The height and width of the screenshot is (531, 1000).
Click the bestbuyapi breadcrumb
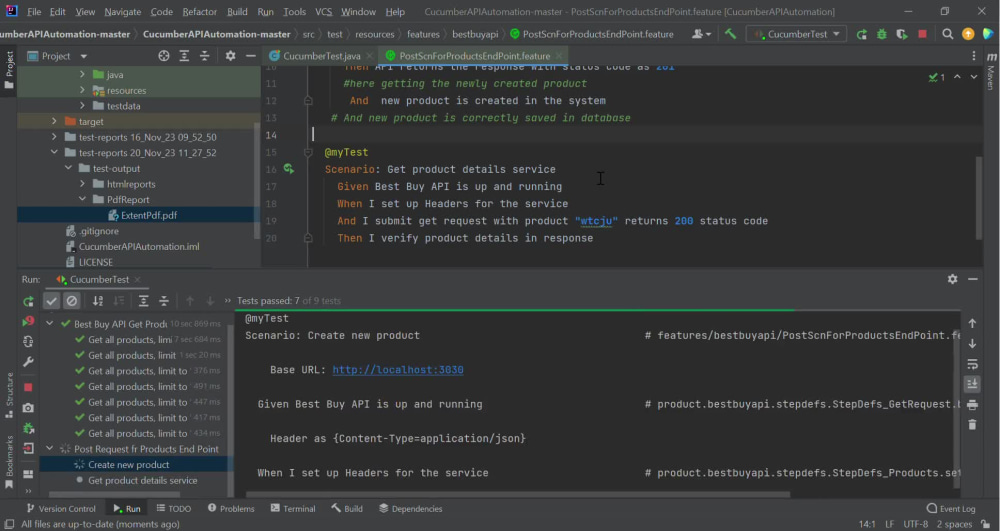pos(475,34)
